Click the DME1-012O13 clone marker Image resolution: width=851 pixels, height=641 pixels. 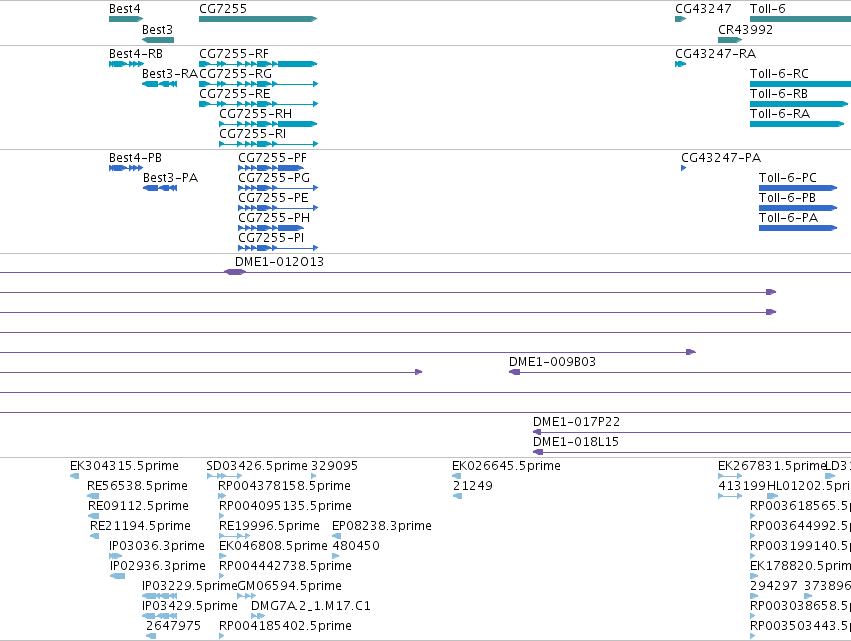tap(235, 272)
